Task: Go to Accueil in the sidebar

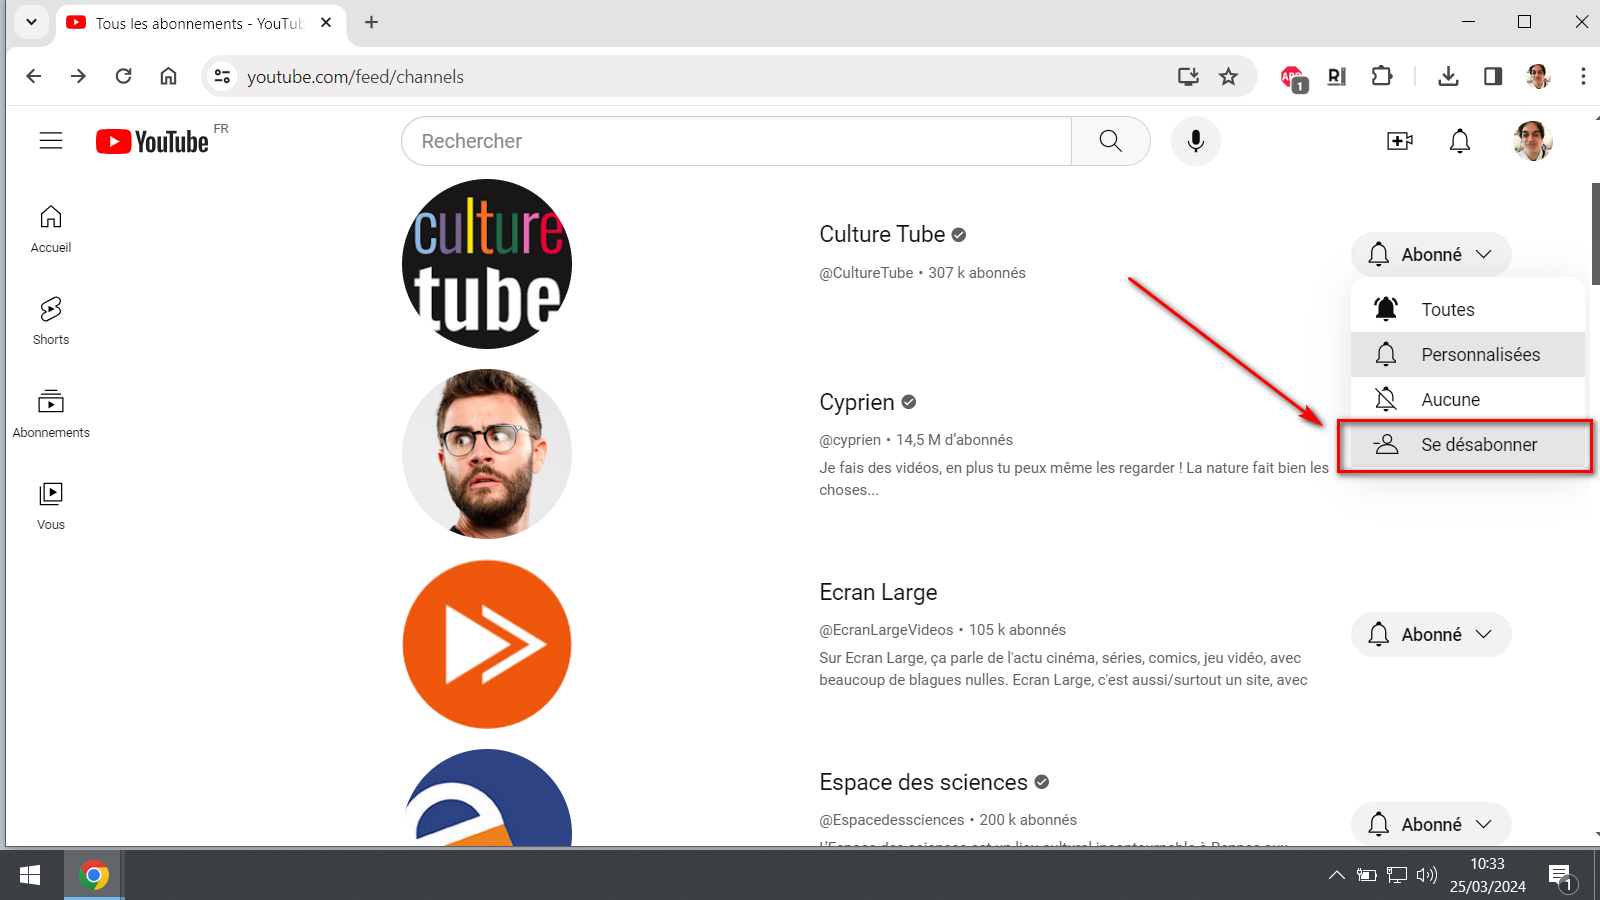Action: [51, 229]
